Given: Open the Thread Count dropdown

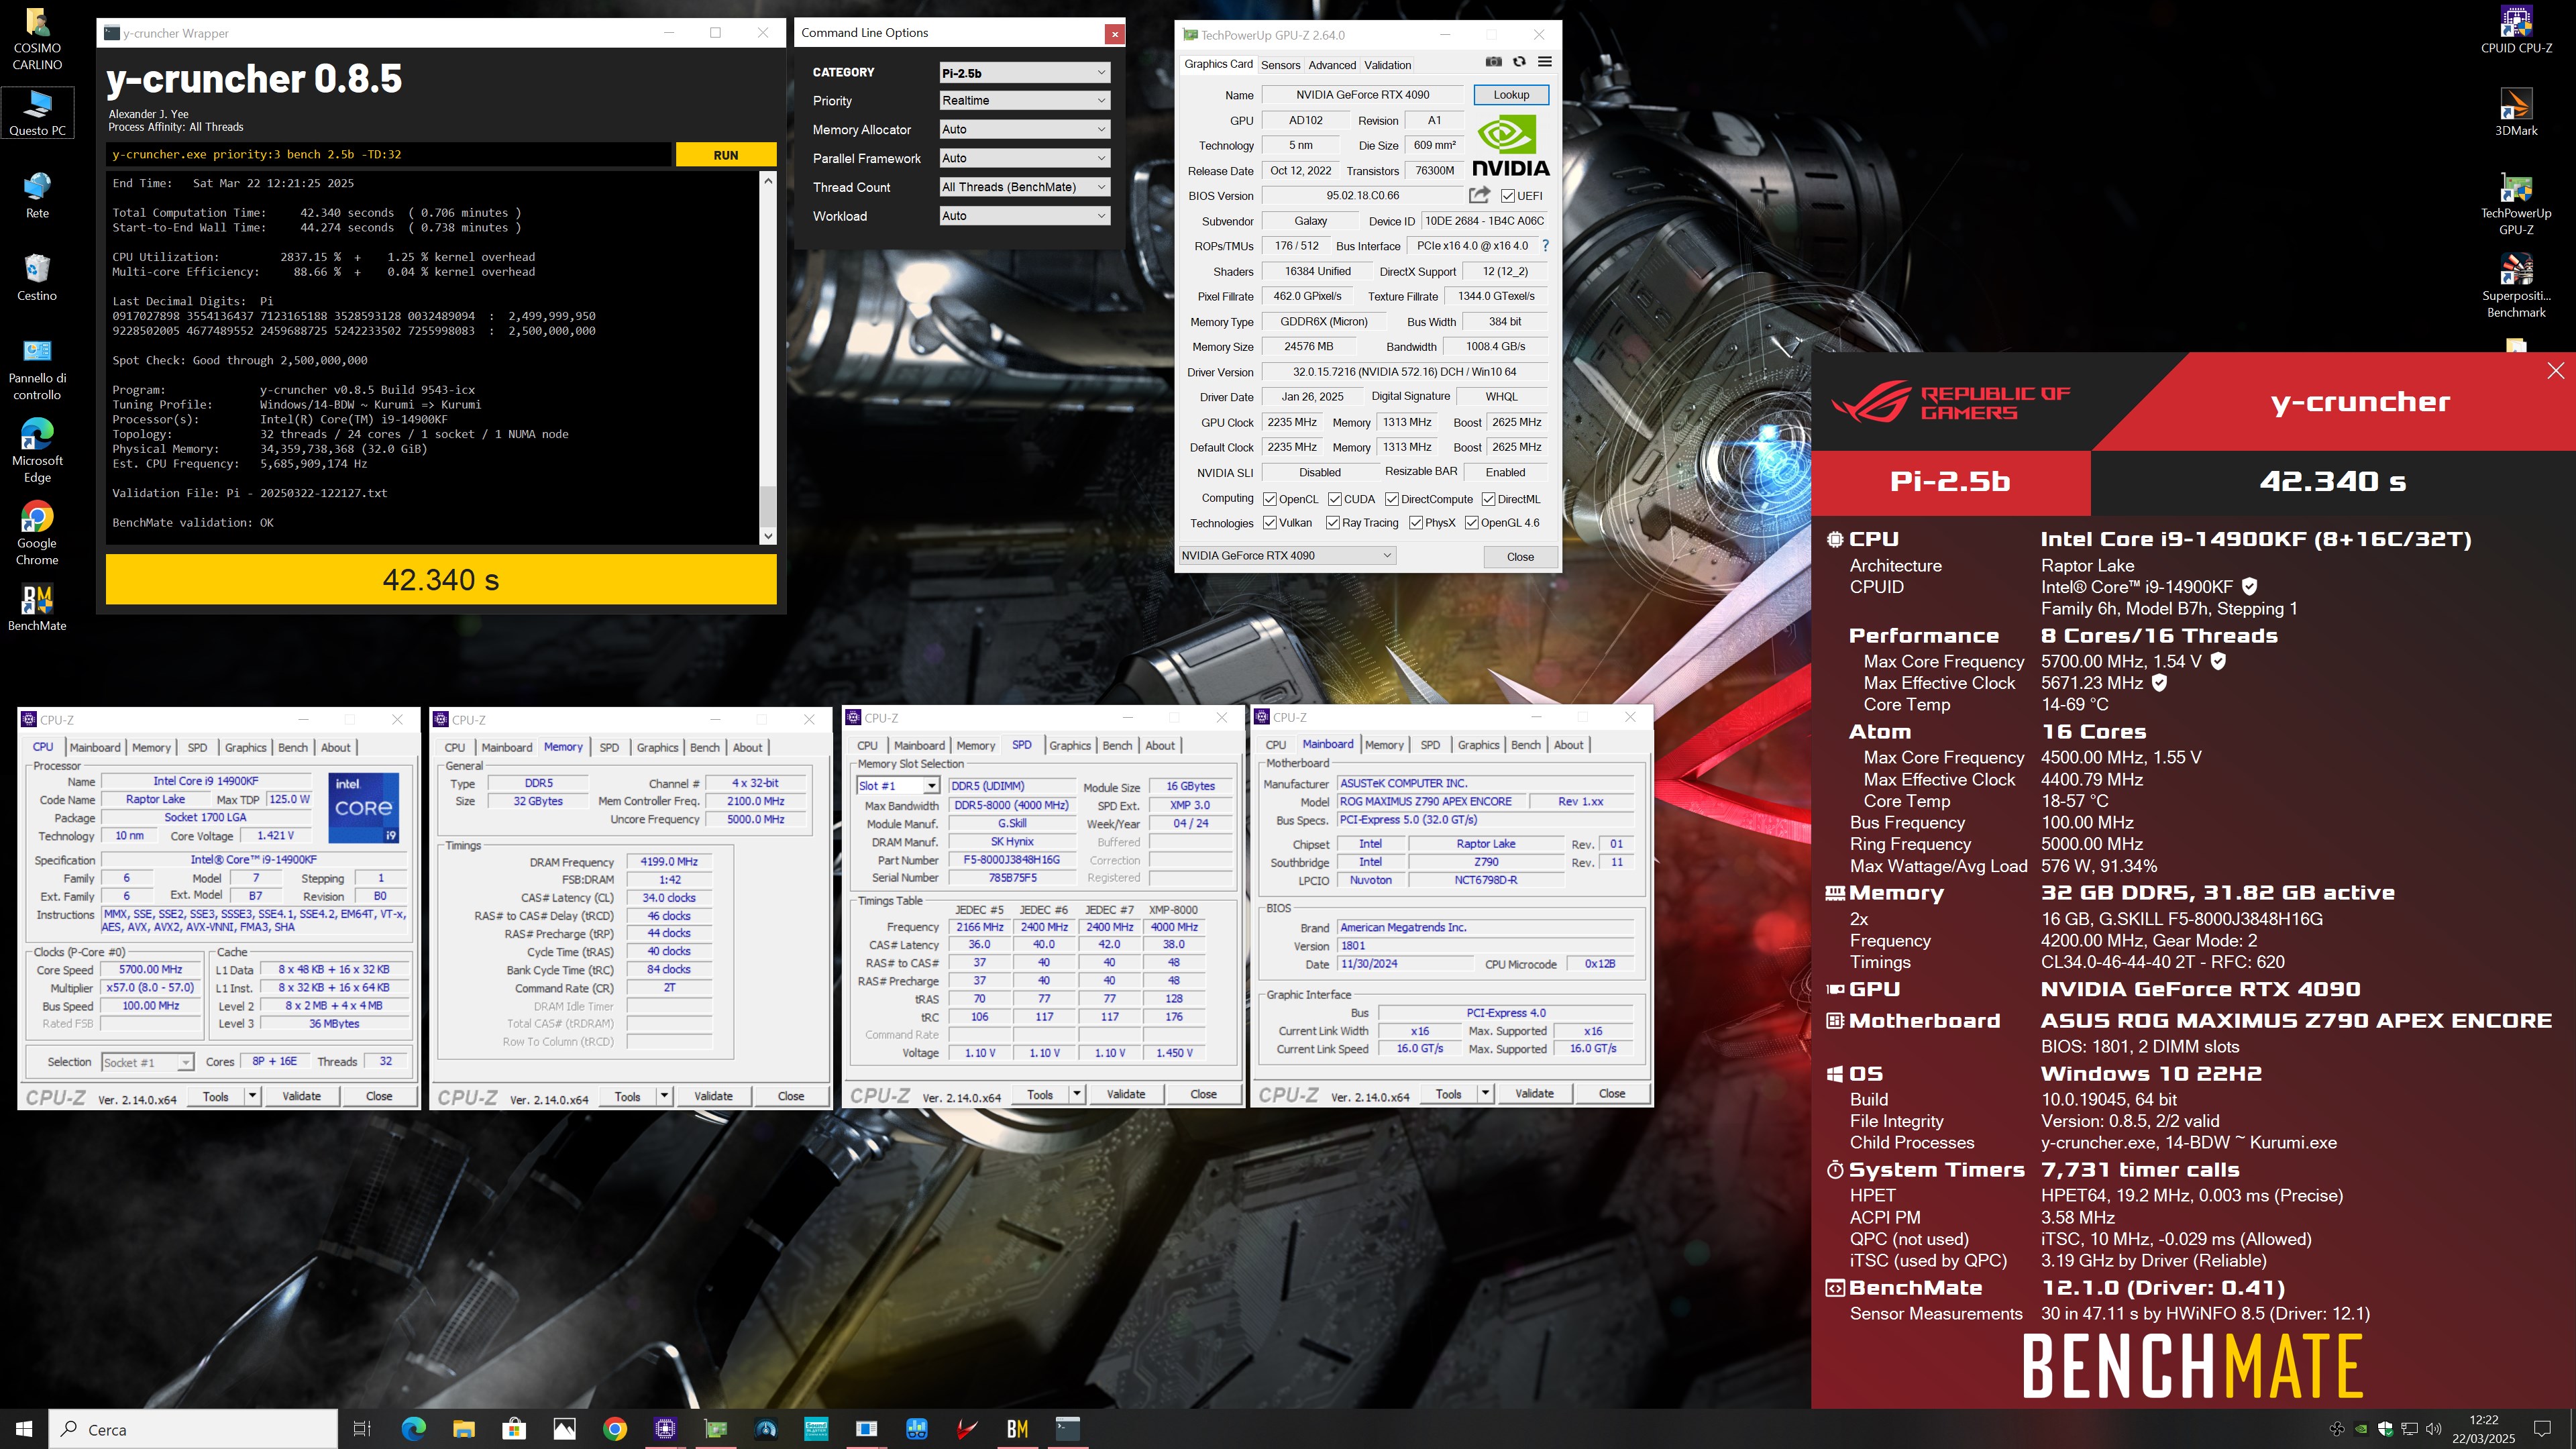Looking at the screenshot, I should point(1024,187).
